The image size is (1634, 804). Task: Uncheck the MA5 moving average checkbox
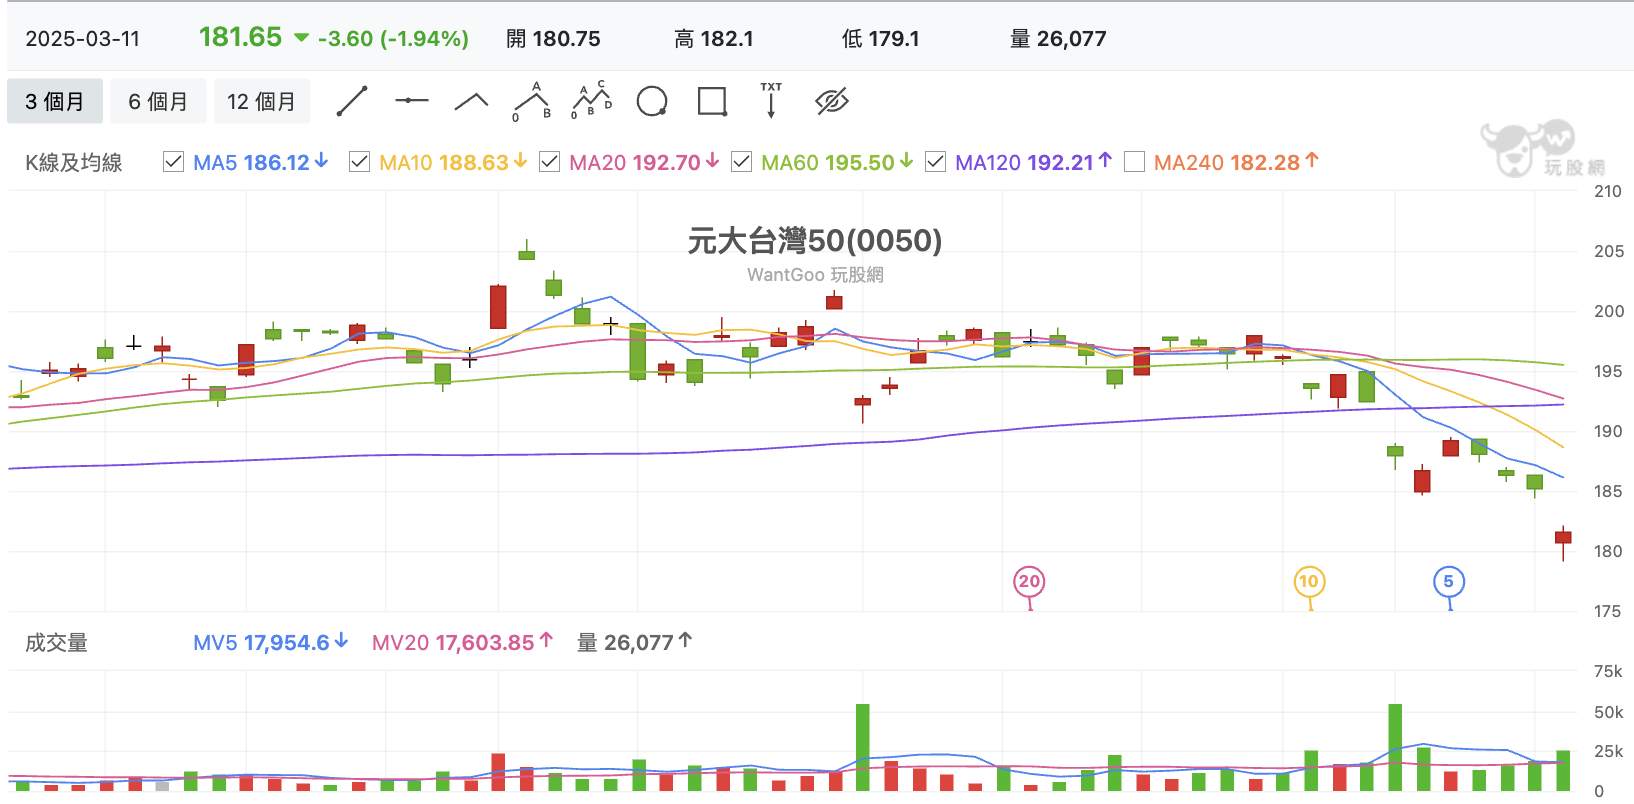tap(173, 162)
